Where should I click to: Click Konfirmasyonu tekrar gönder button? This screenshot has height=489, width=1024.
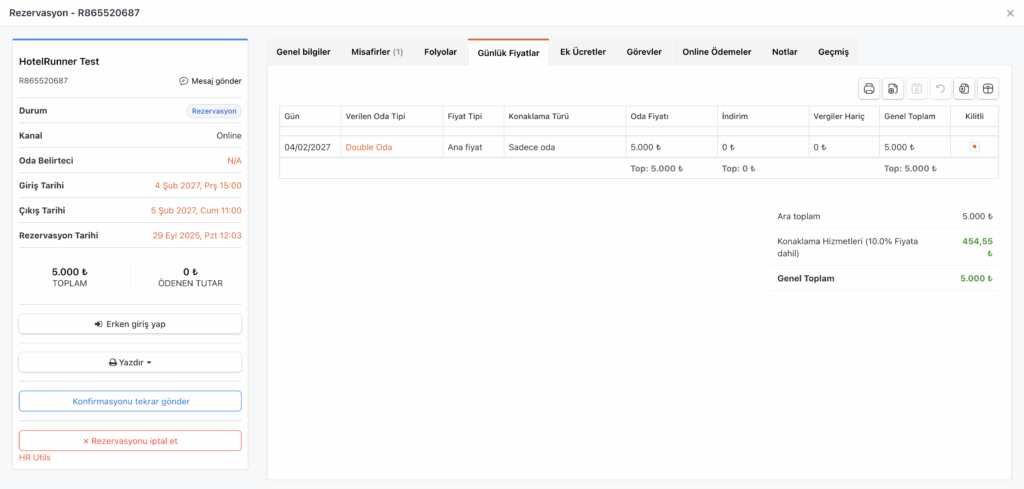130,401
